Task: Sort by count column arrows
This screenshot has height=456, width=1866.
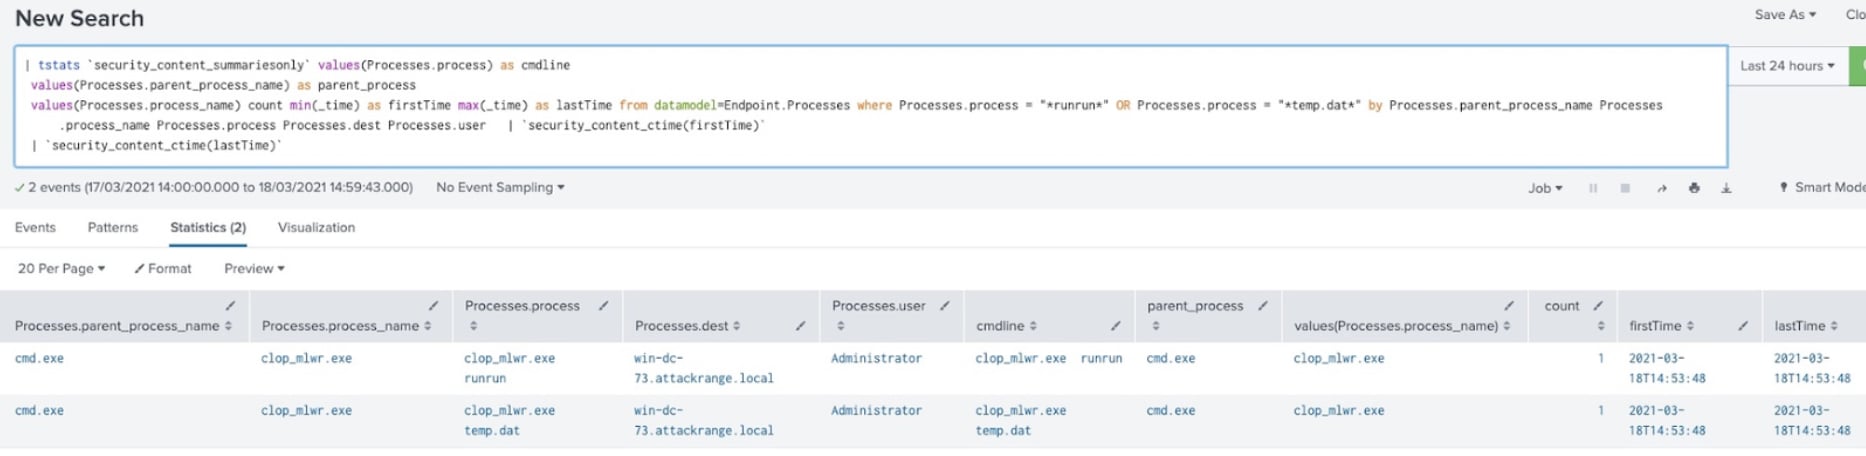Action: [1600, 326]
